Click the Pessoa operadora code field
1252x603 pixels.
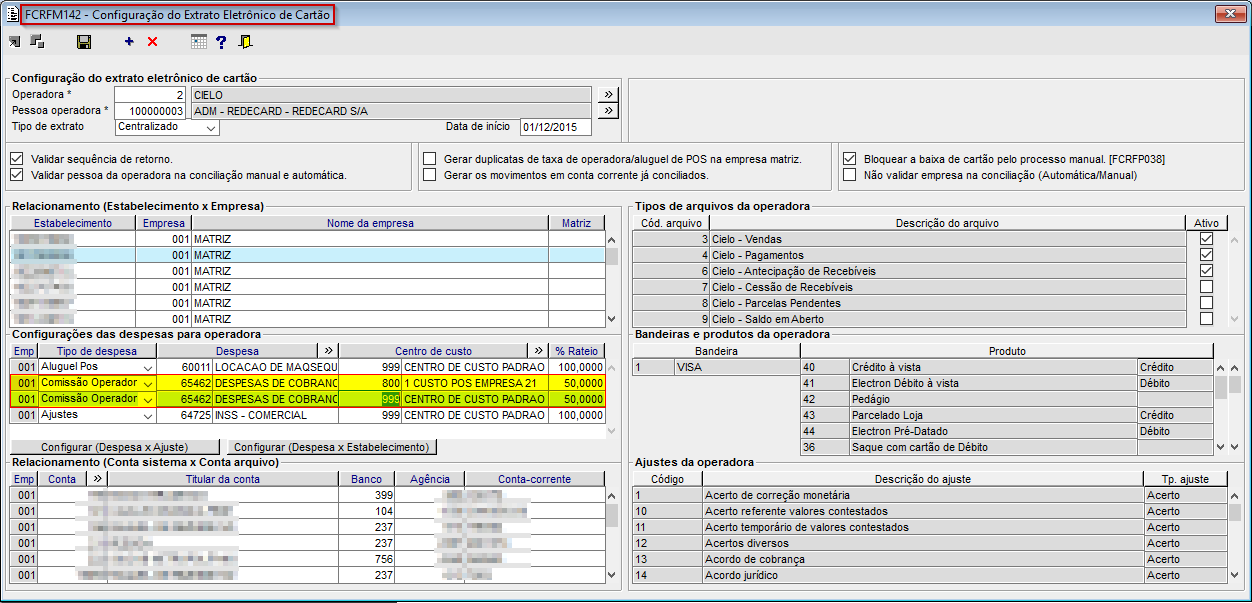[x=150, y=111]
